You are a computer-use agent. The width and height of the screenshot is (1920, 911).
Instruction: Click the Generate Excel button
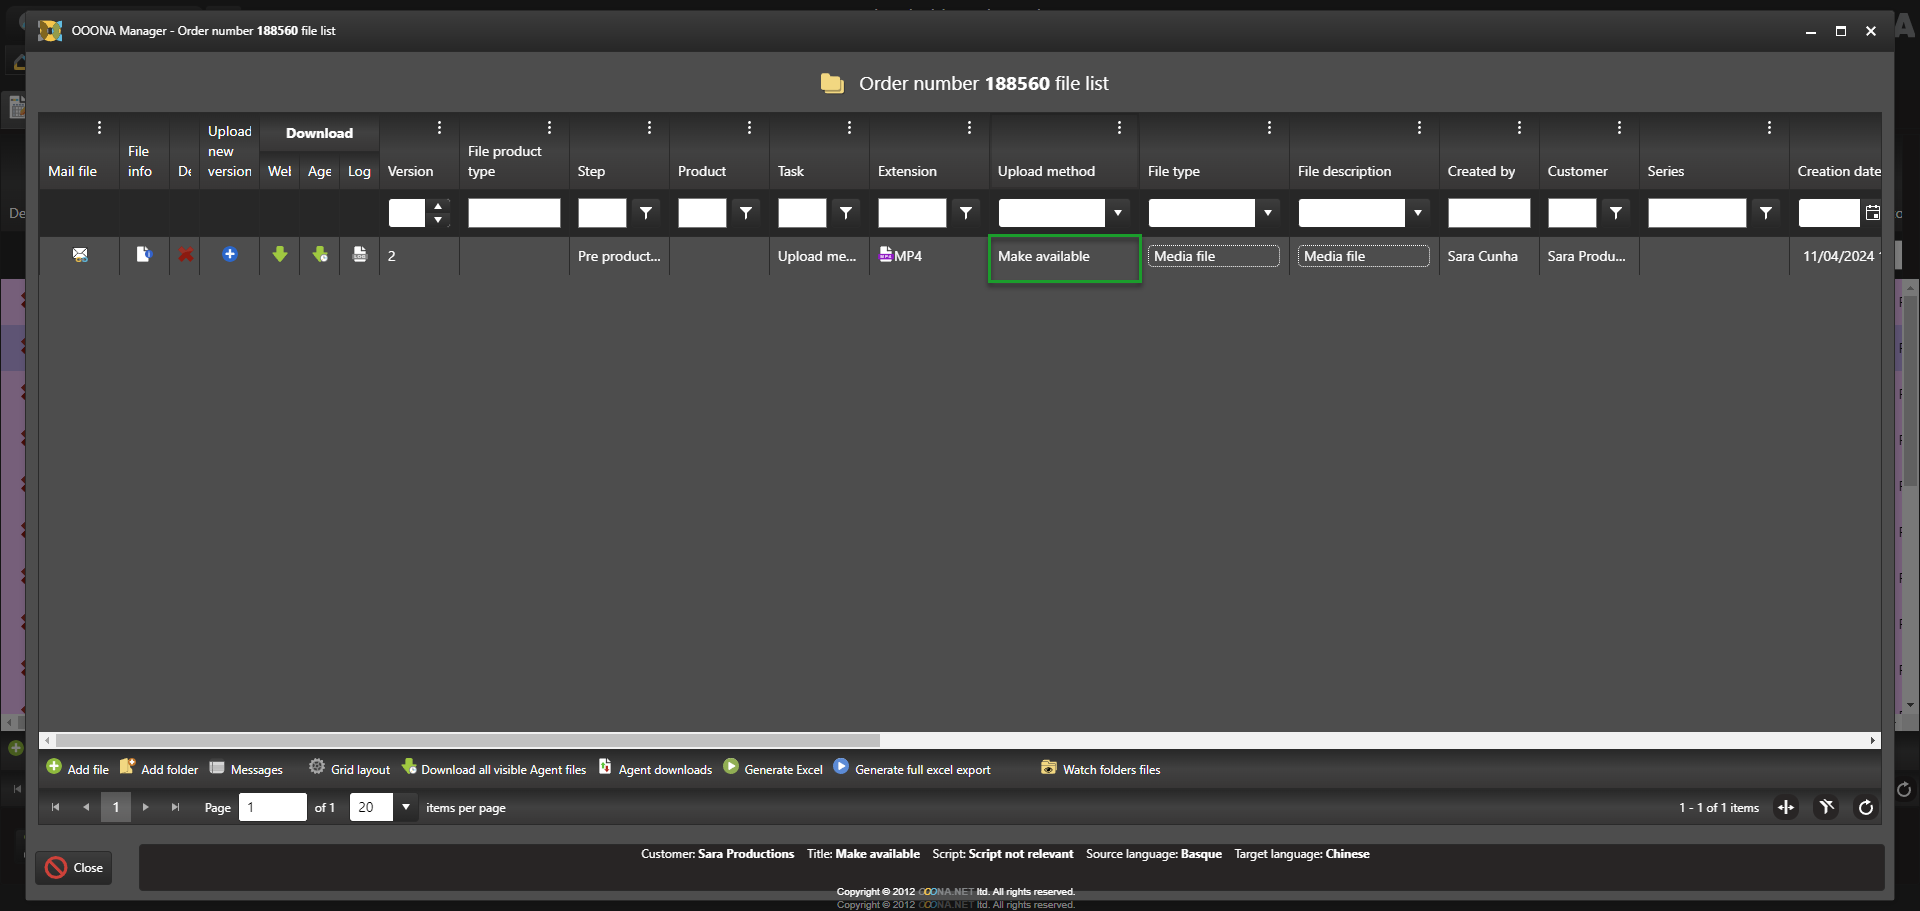(x=773, y=769)
